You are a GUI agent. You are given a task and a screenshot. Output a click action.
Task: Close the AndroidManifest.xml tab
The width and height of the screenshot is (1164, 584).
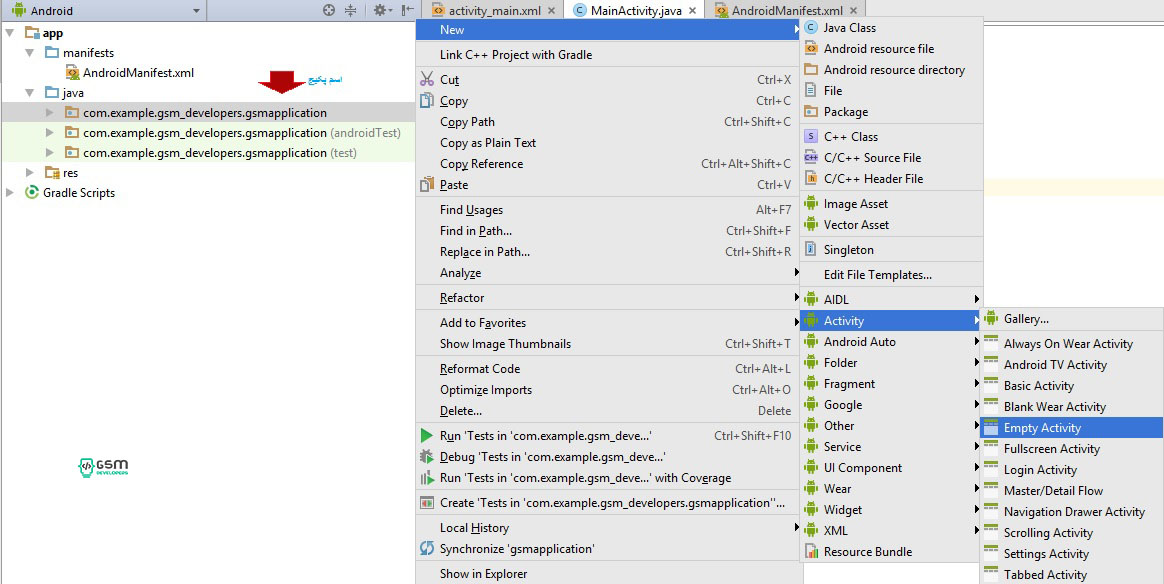853,10
